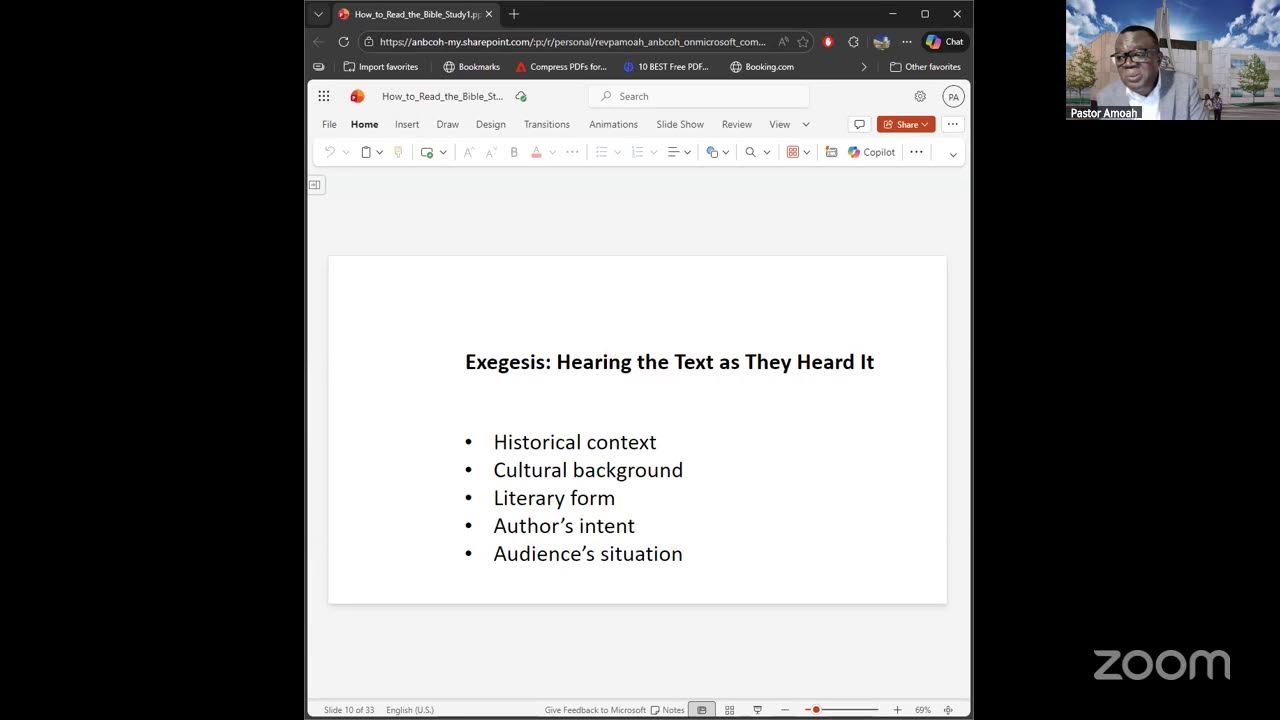This screenshot has width=1280, height=720.
Task: Open the Paste options dropdown arrow
Action: [380, 153]
